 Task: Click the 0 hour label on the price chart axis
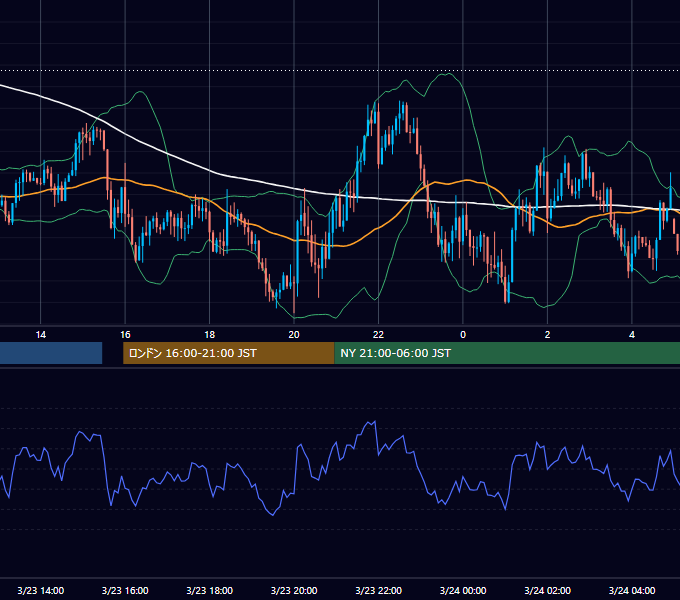click(463, 335)
